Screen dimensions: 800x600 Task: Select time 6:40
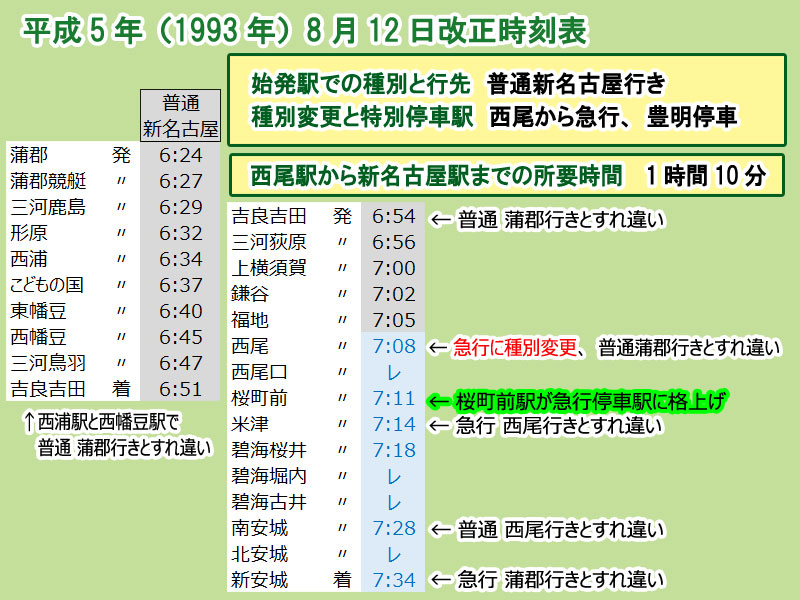[x=181, y=311]
